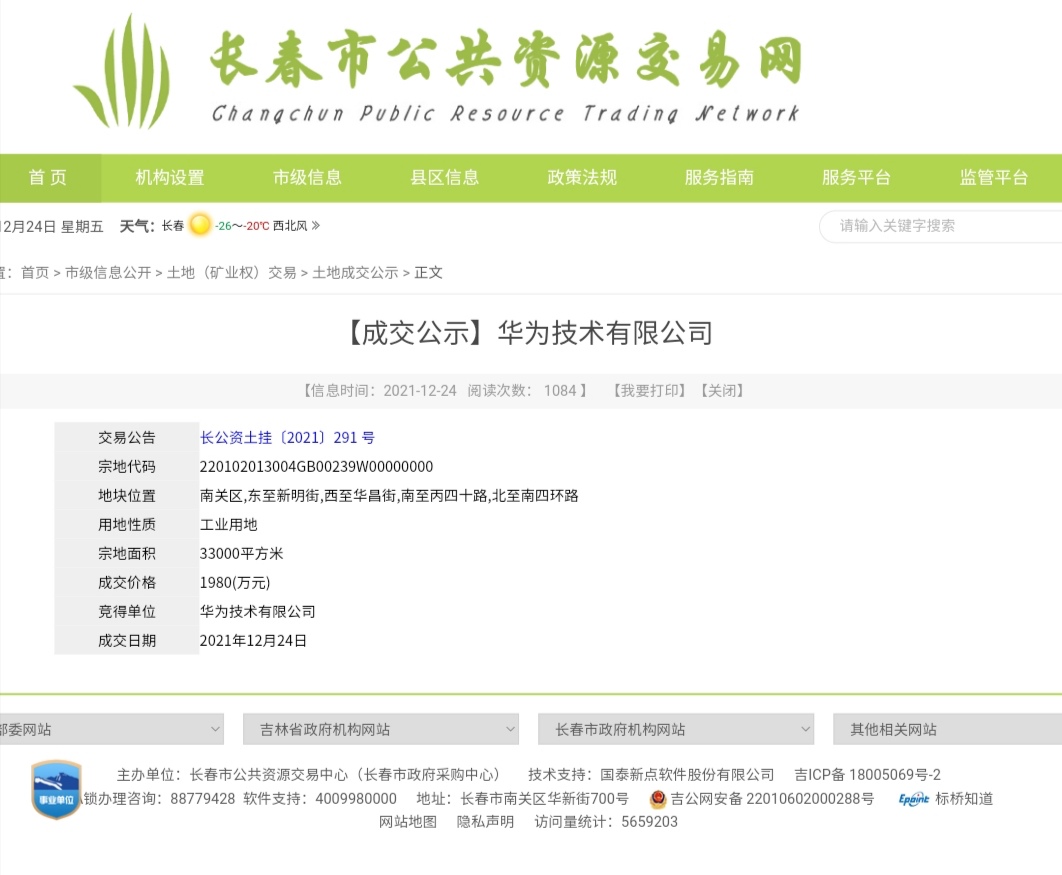Click the green grass site logo

point(123,72)
